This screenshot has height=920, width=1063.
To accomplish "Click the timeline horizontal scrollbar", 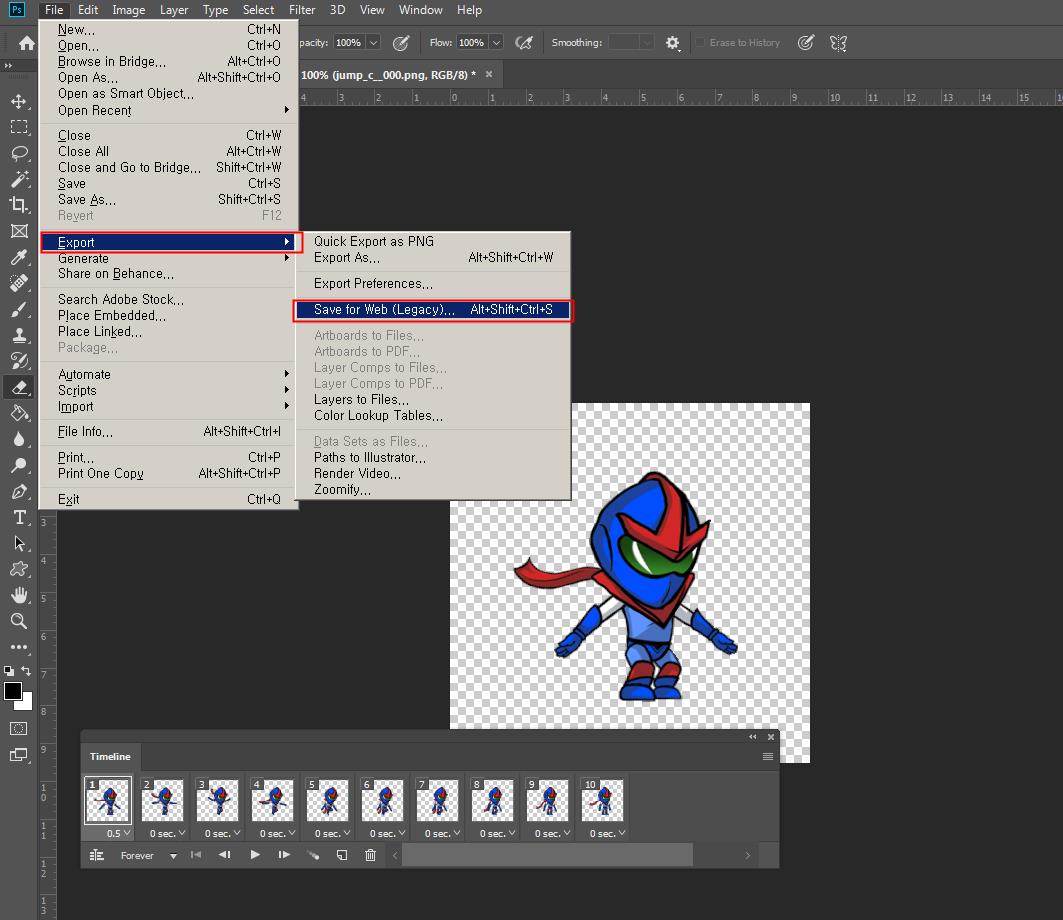I will pos(547,855).
